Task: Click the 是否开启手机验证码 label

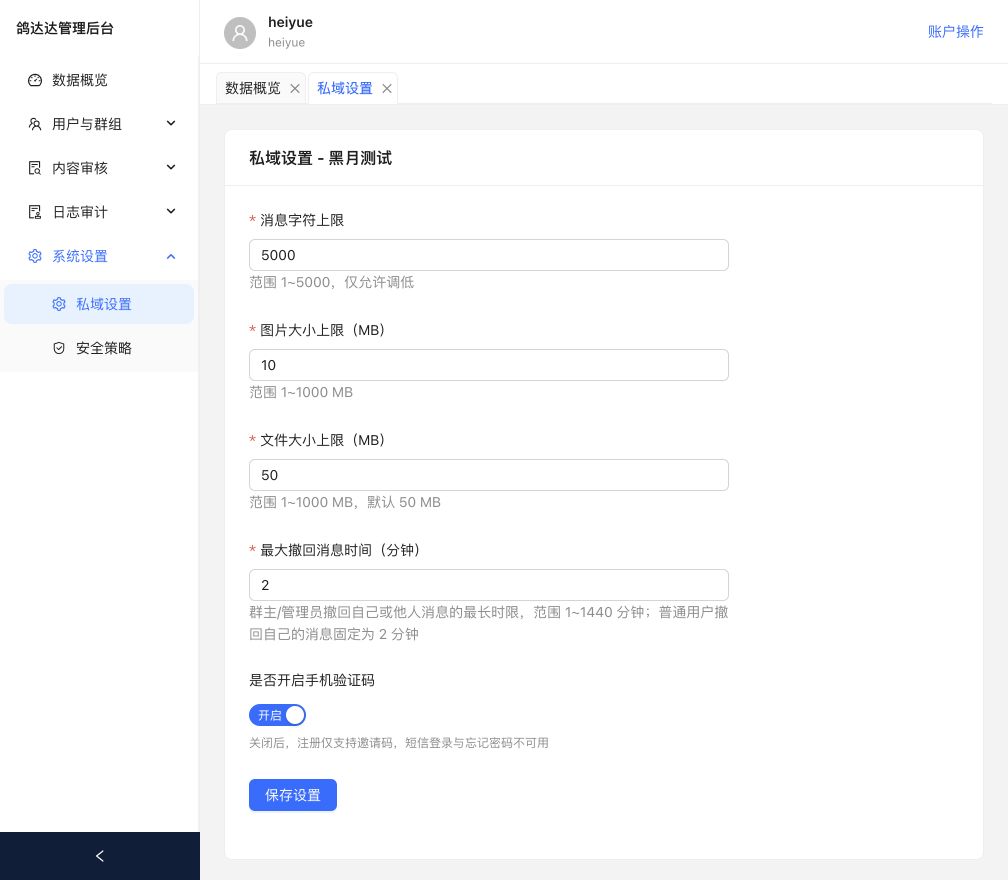Action: coord(312,680)
